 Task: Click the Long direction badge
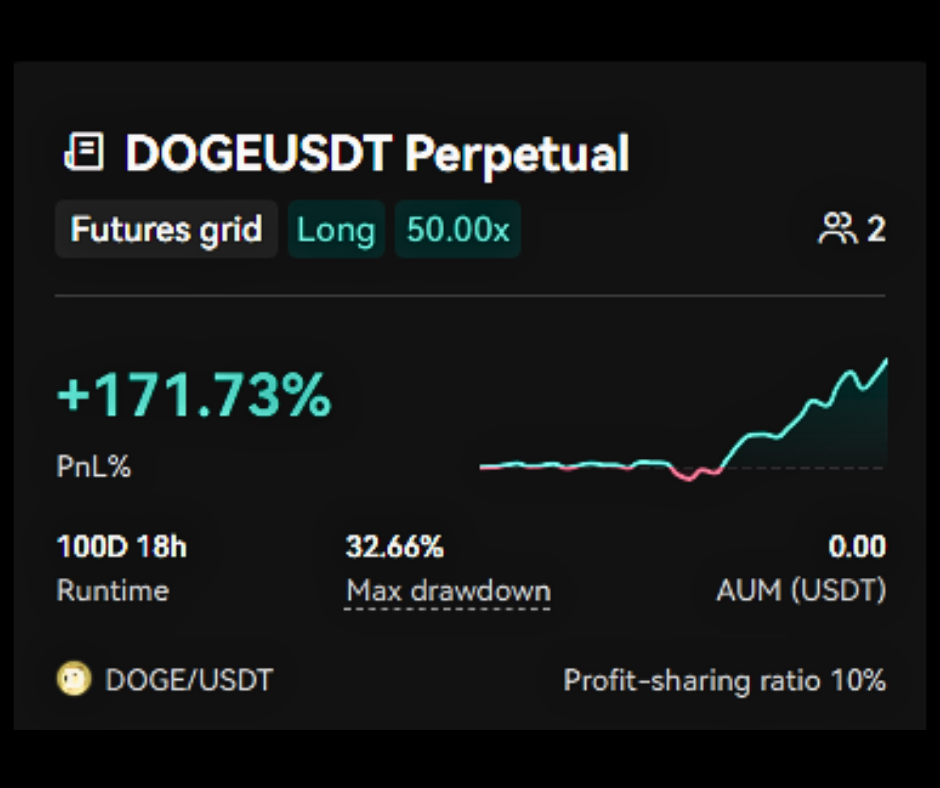336,230
